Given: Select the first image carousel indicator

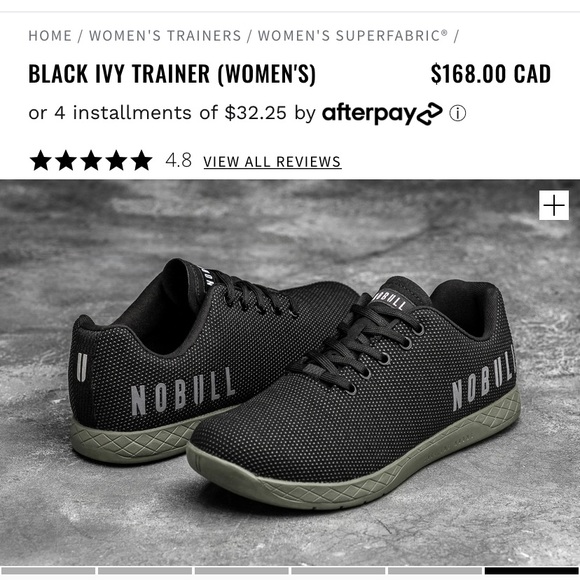Looking at the screenshot, I should (48, 571).
